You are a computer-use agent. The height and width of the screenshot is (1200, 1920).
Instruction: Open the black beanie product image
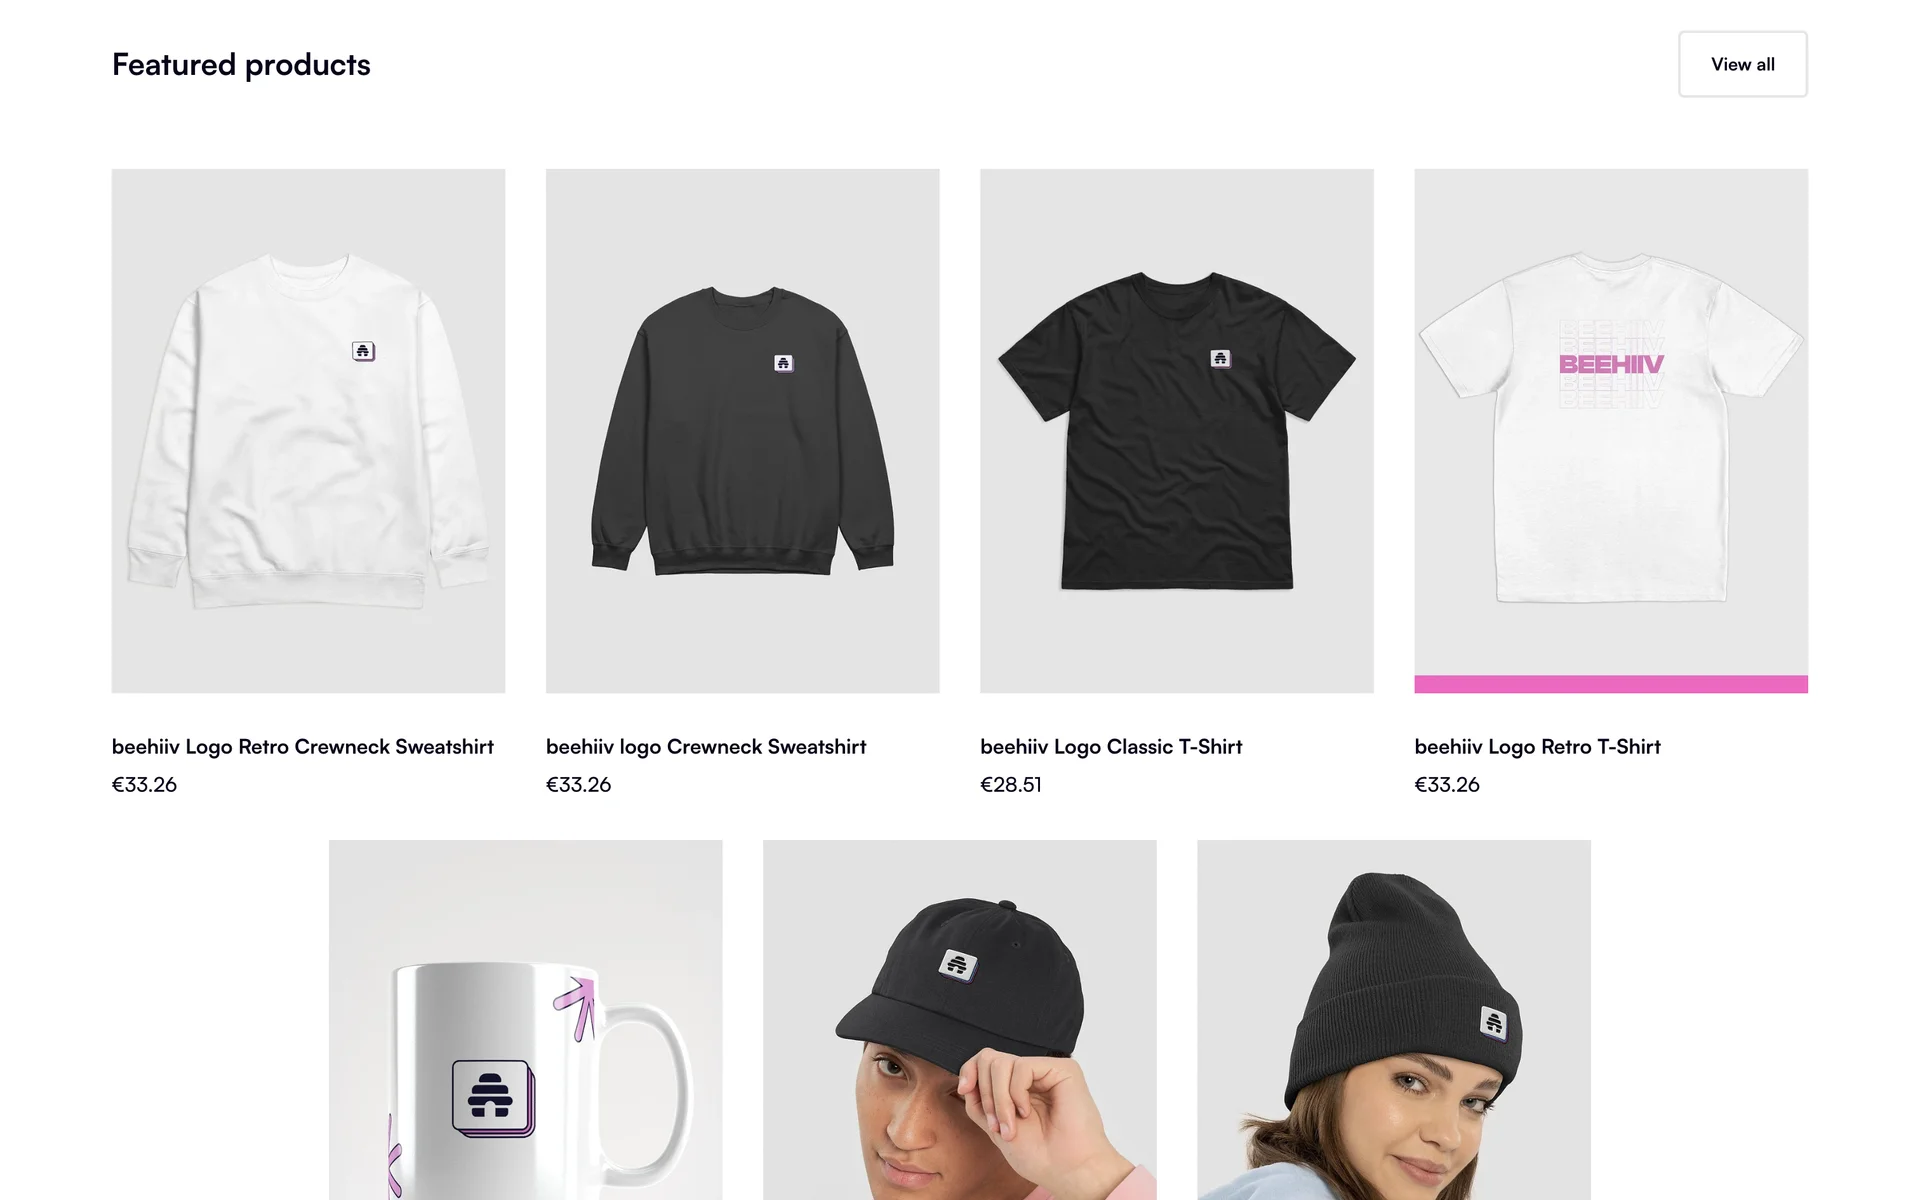[1393, 1020]
